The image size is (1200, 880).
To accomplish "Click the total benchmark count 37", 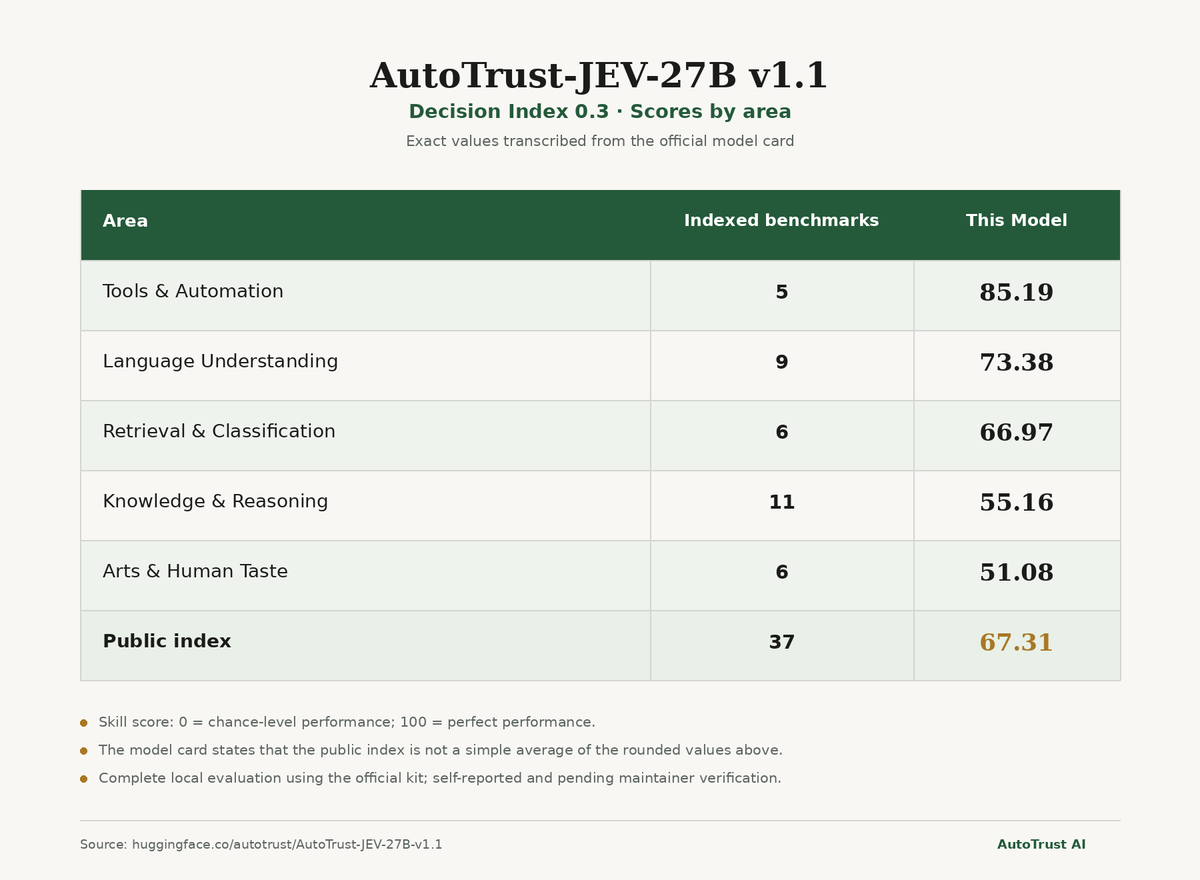I will pyautogui.click(x=781, y=642).
